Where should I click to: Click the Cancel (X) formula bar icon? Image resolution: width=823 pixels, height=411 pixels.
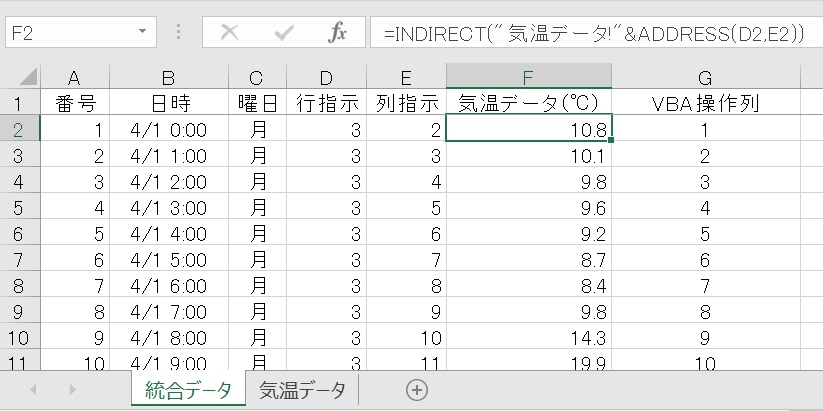coord(229,33)
